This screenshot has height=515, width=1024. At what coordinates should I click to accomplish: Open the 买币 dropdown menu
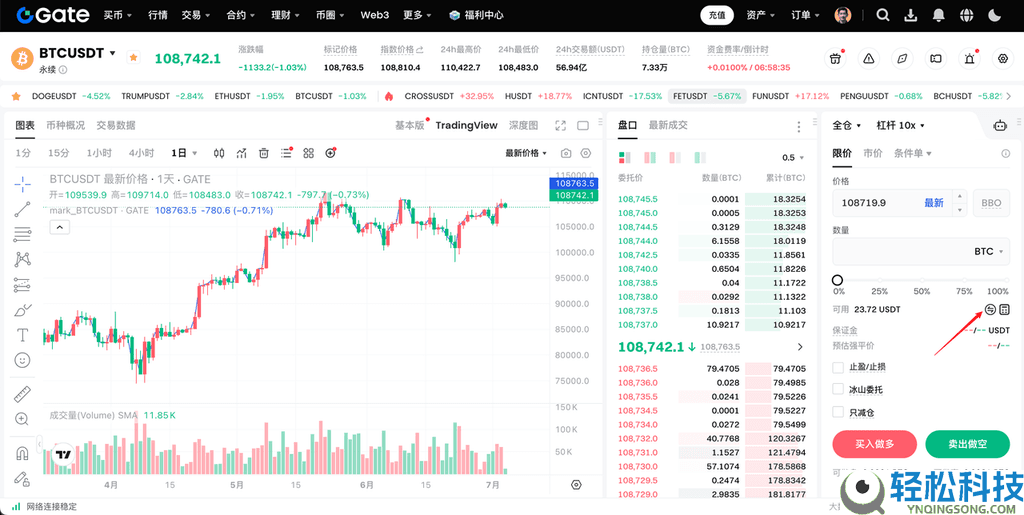[118, 15]
